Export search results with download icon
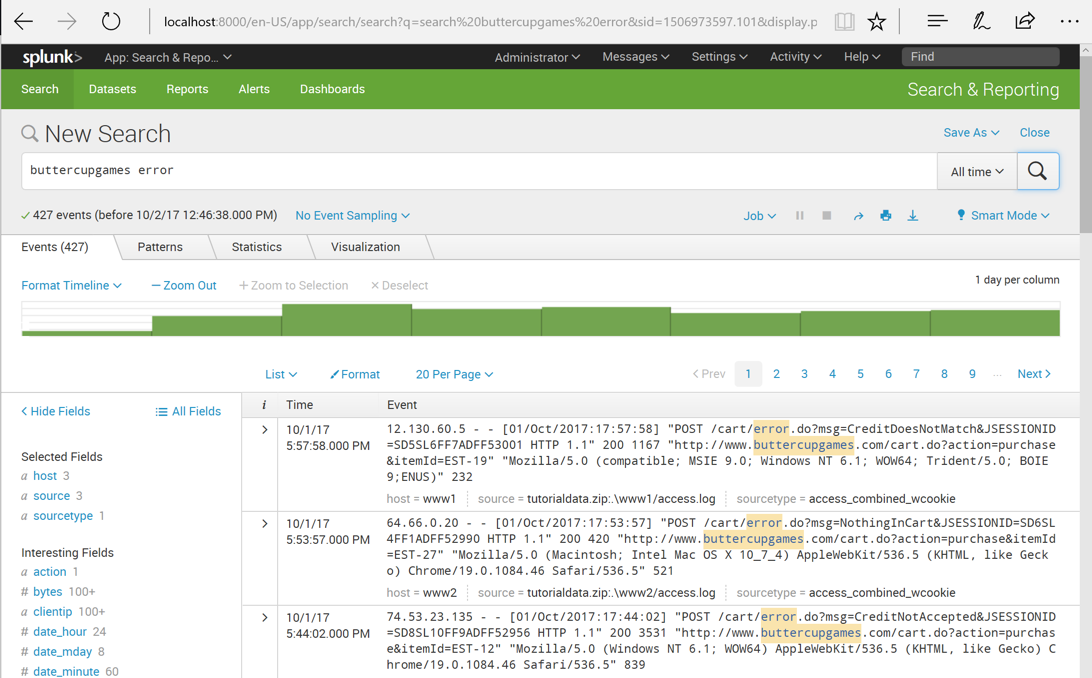Viewport: 1092px width, 678px height. tap(912, 216)
